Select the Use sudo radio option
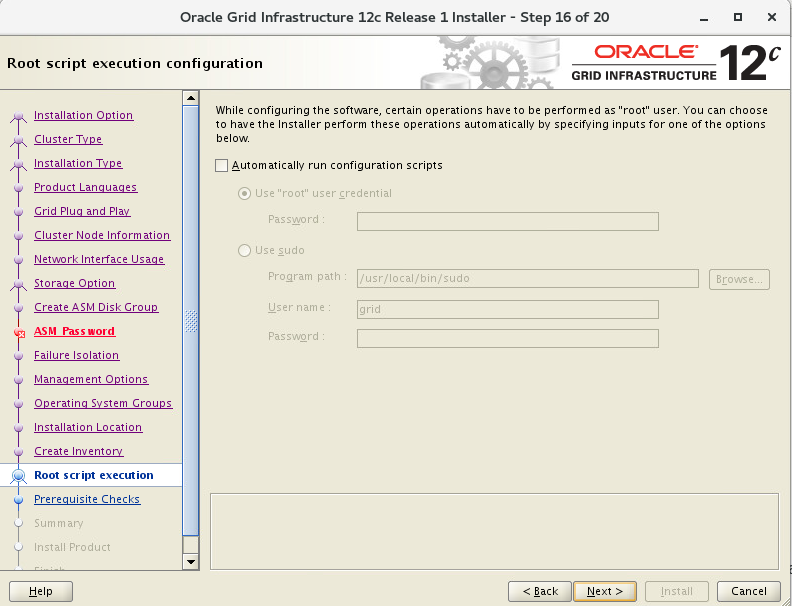 (244, 250)
